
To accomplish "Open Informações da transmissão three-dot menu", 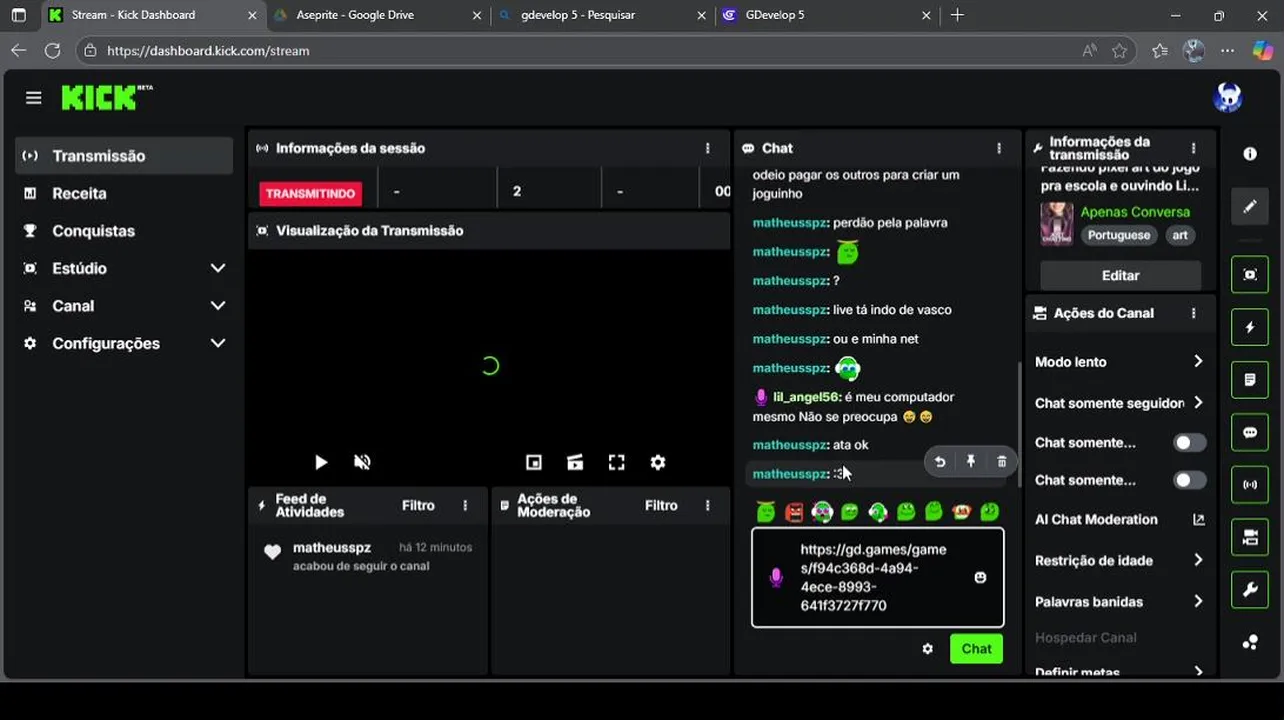I will (1193, 148).
